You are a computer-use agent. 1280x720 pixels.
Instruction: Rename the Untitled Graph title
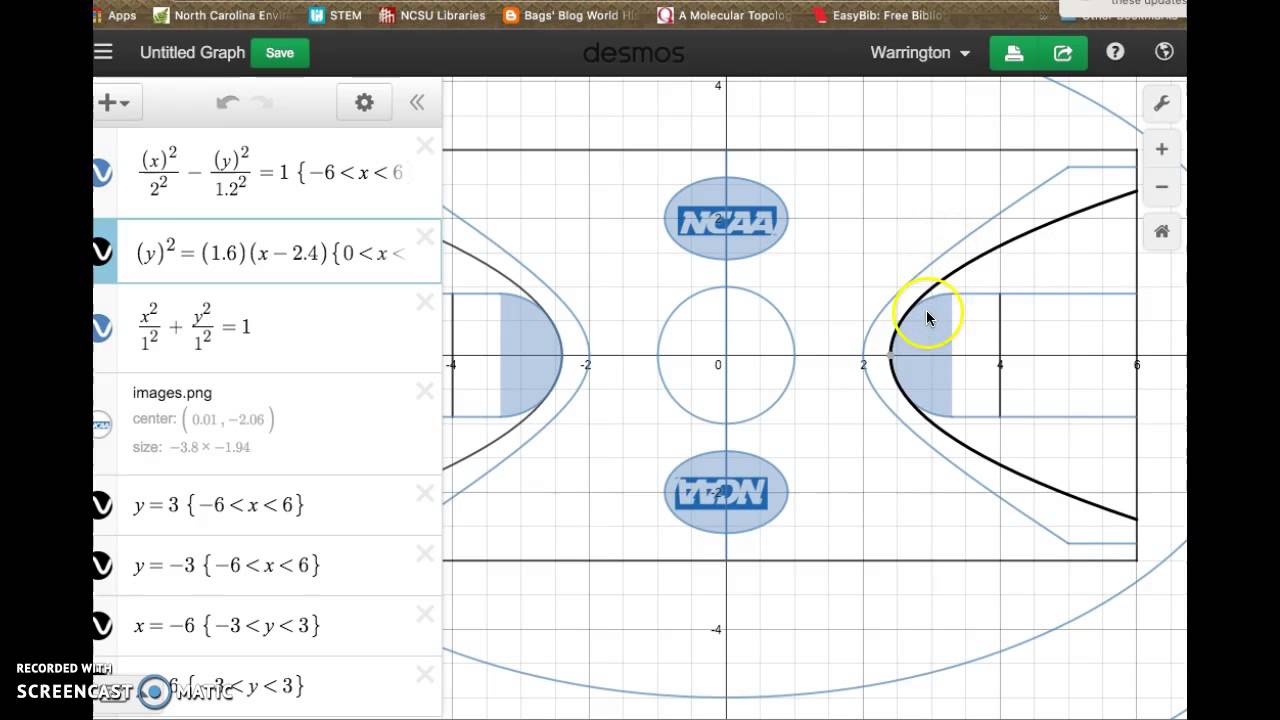(192, 53)
